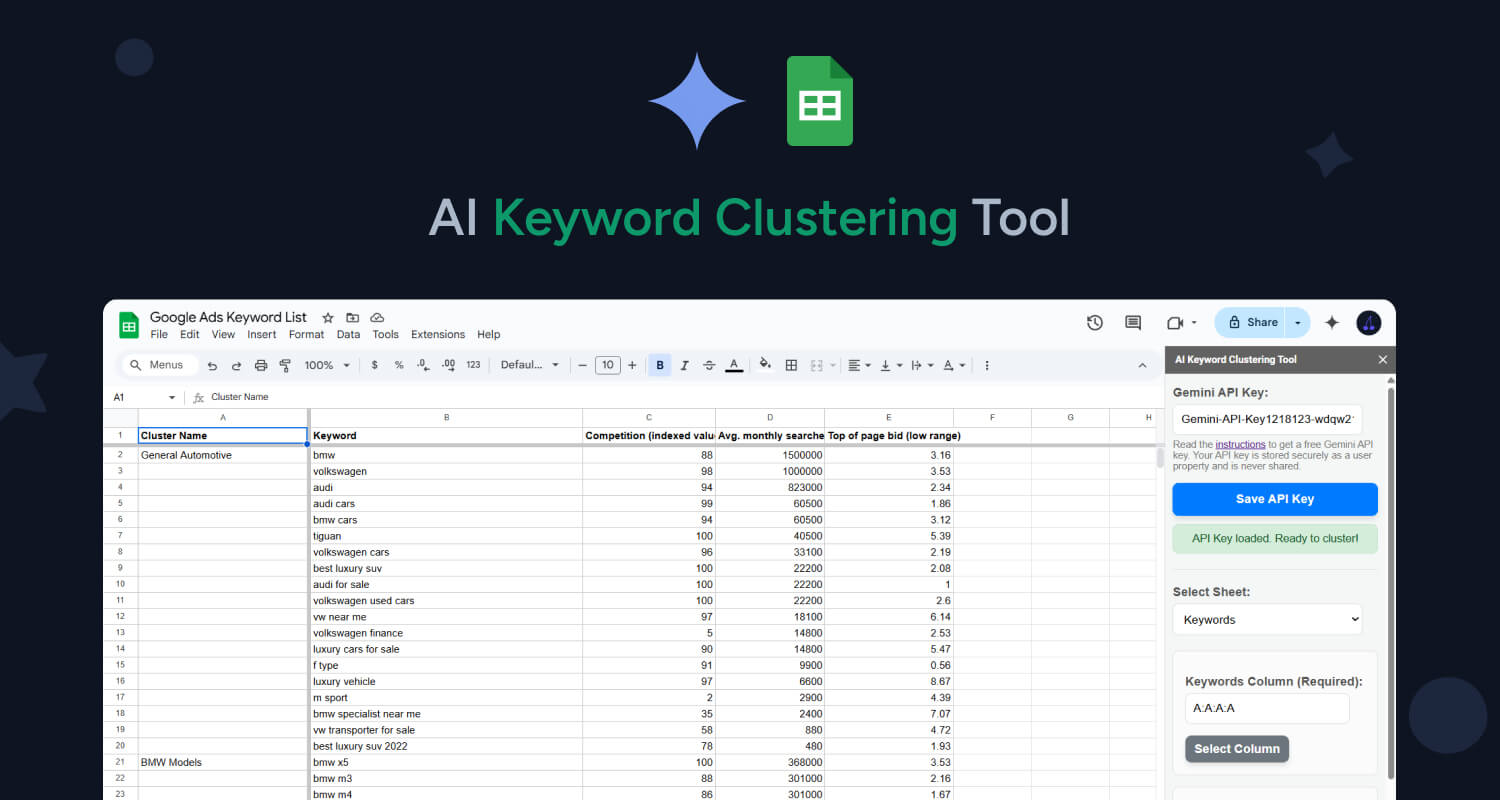Click the Gemini API Key input field

click(1267, 420)
